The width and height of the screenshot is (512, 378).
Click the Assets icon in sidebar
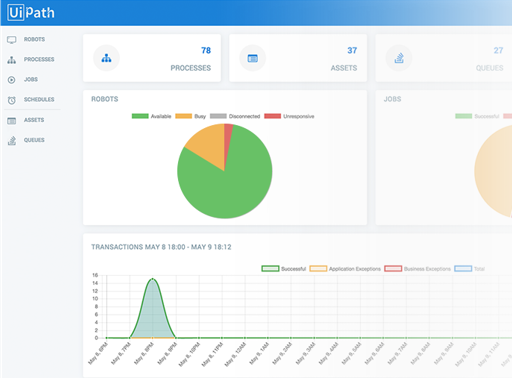point(12,120)
